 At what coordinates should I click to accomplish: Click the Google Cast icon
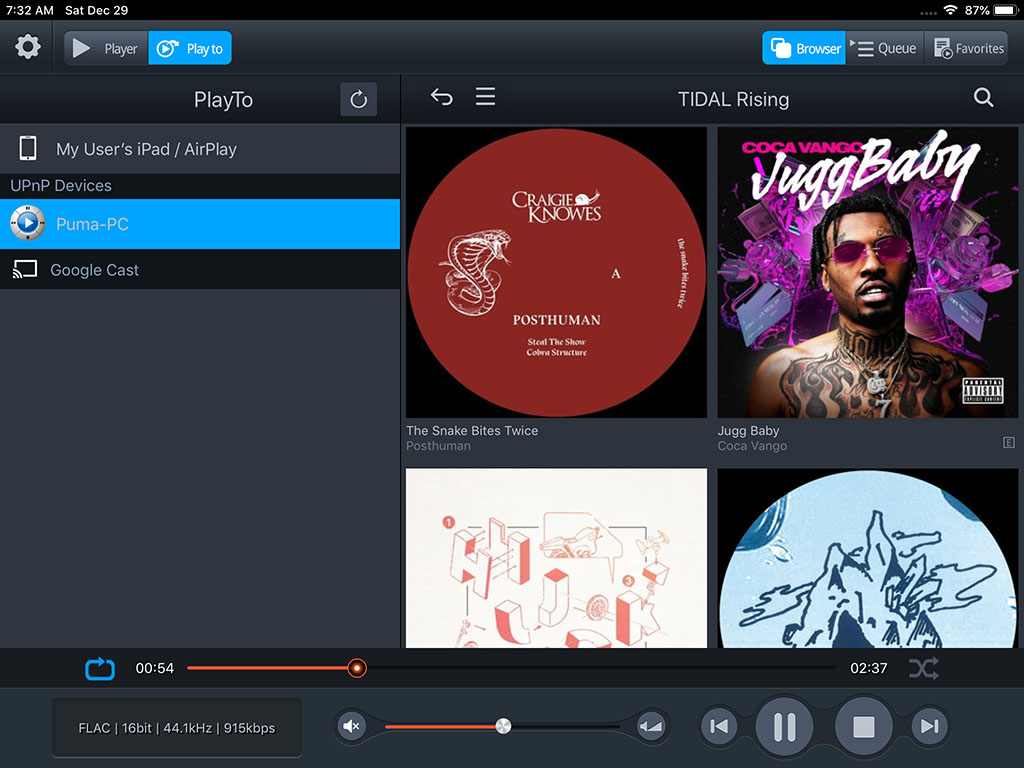[x=25, y=269]
